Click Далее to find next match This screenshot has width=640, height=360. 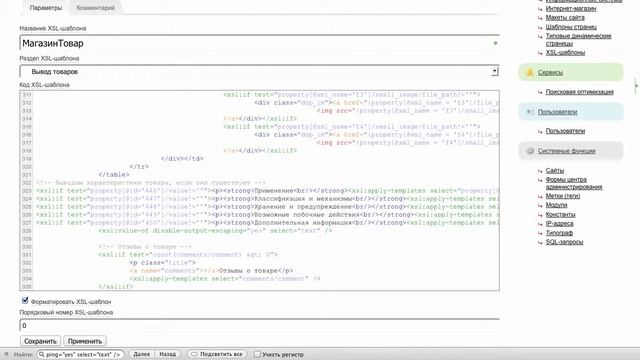pos(141,354)
